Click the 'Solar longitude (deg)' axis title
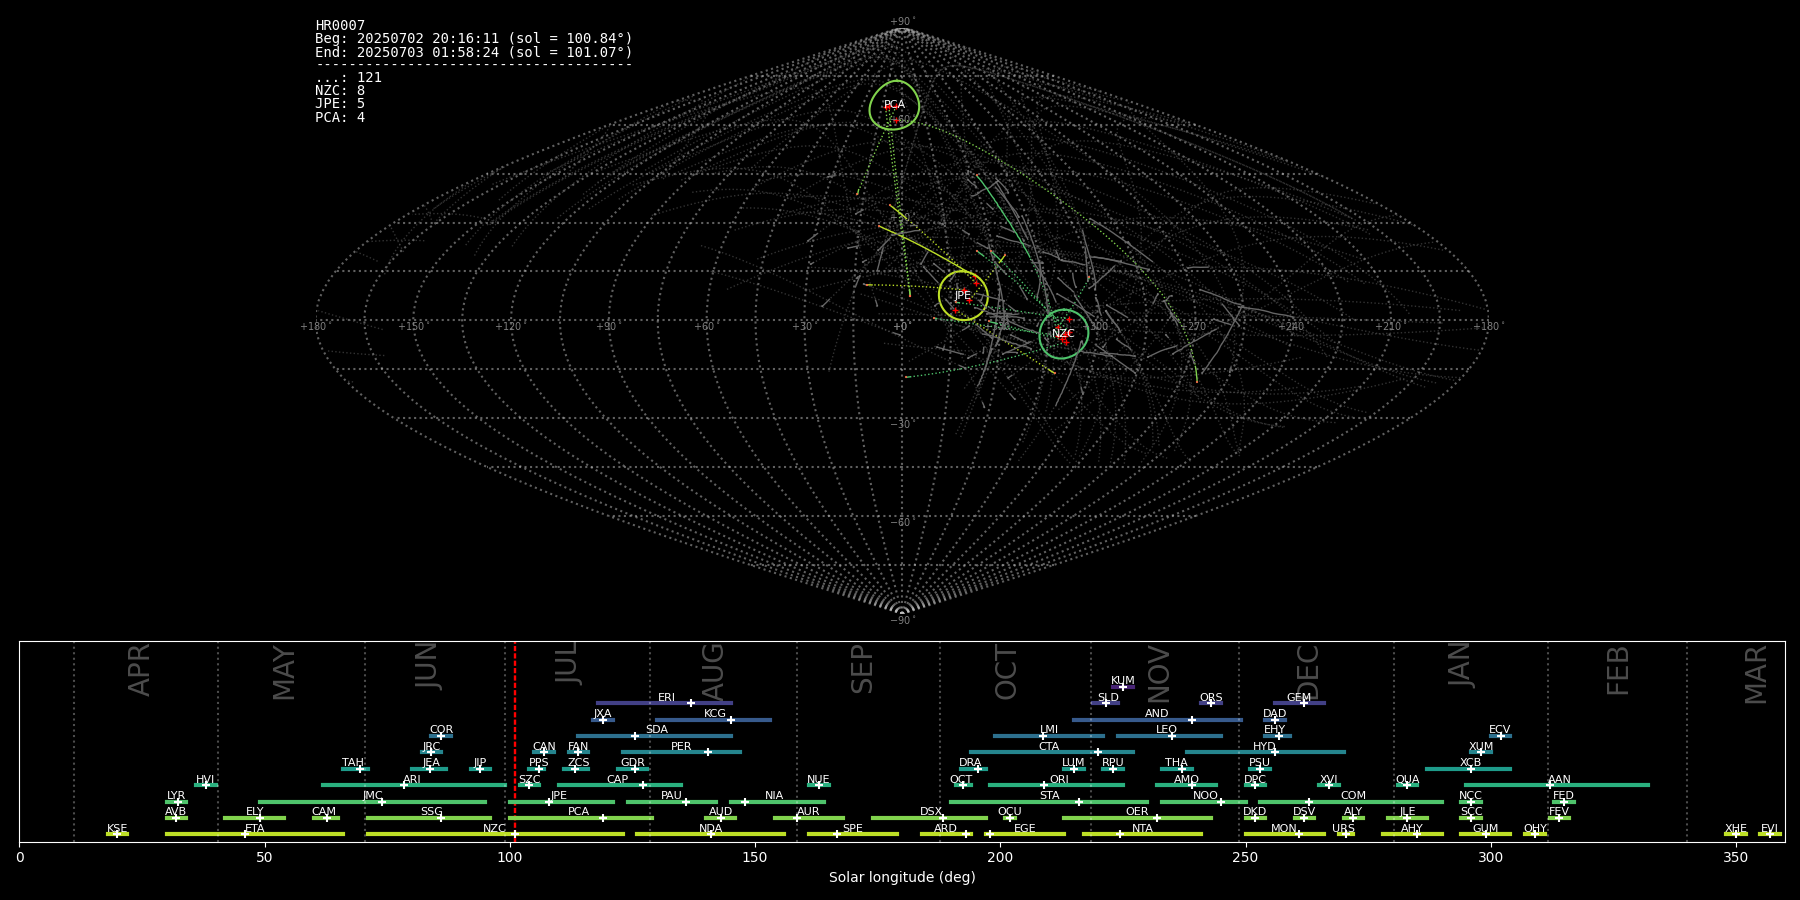The height and width of the screenshot is (900, 1800). 902,877
